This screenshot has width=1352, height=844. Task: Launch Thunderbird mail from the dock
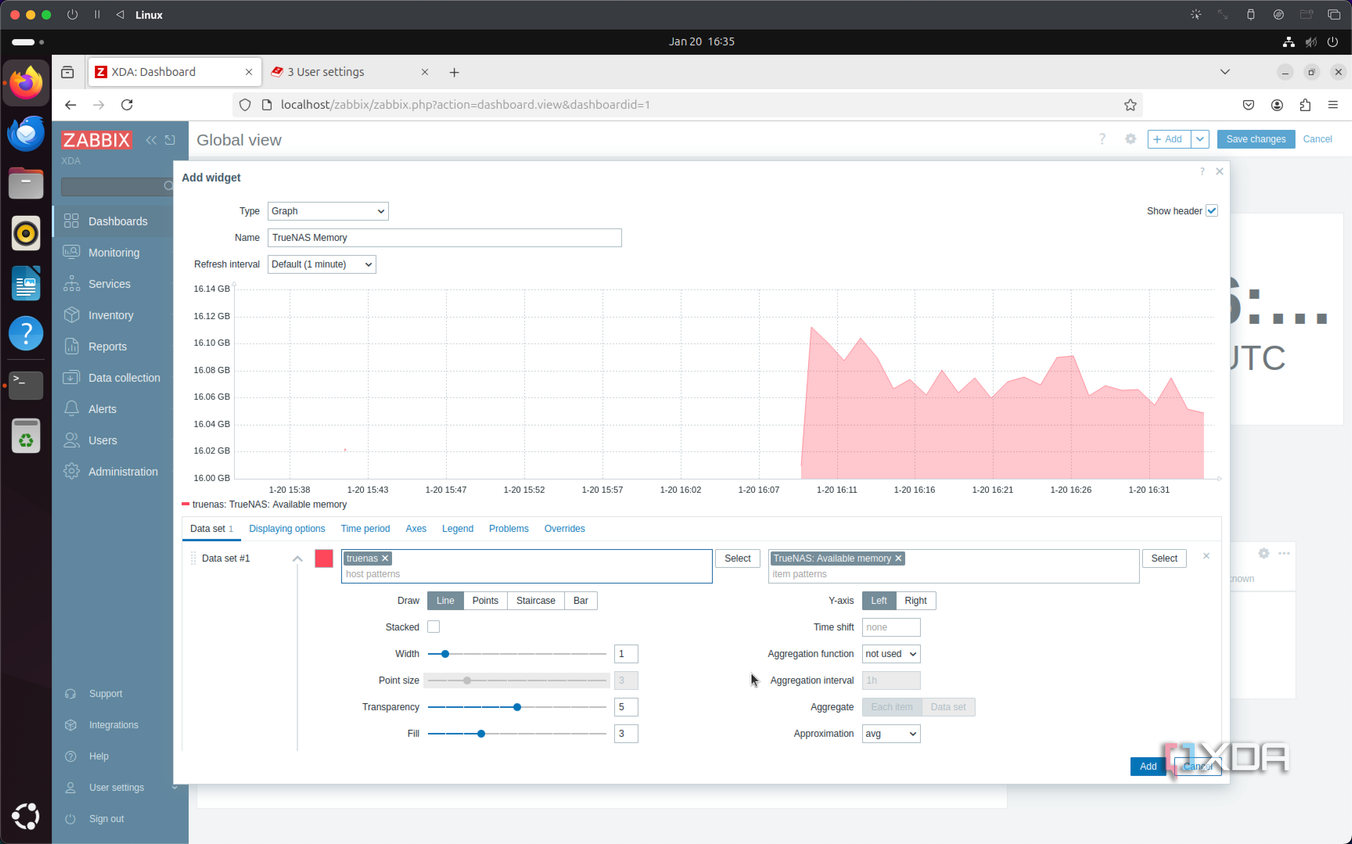coord(26,133)
